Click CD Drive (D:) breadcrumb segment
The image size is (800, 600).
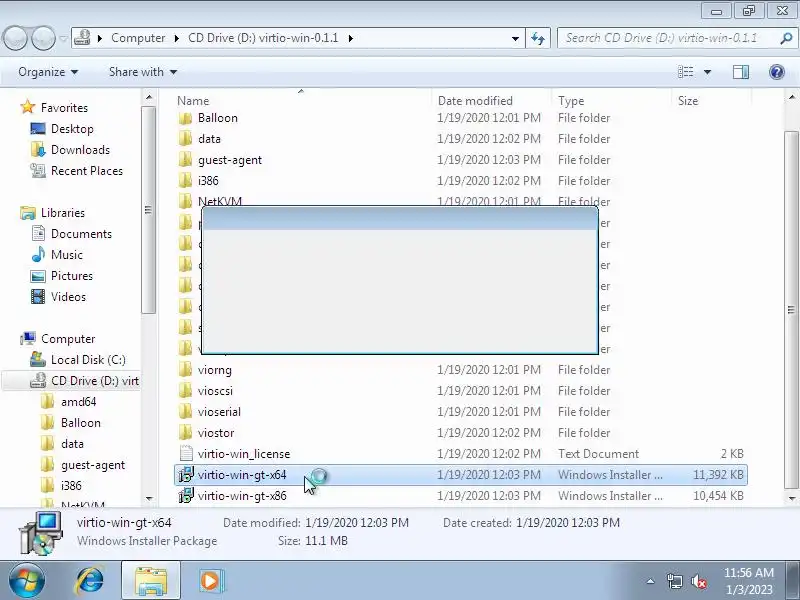(x=263, y=38)
